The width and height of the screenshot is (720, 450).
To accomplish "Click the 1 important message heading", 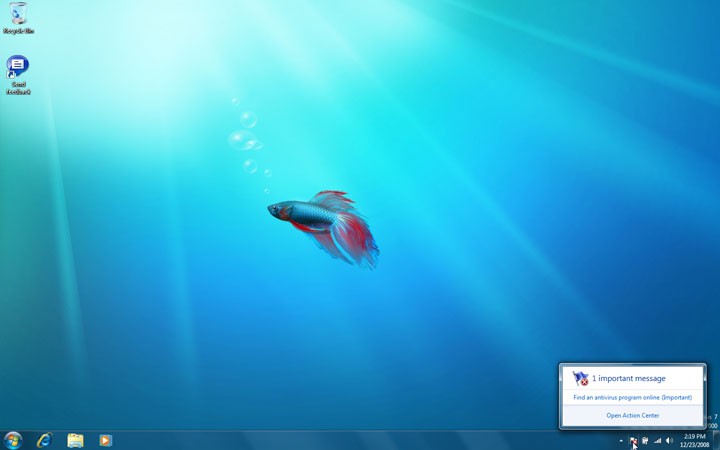I will pos(628,378).
